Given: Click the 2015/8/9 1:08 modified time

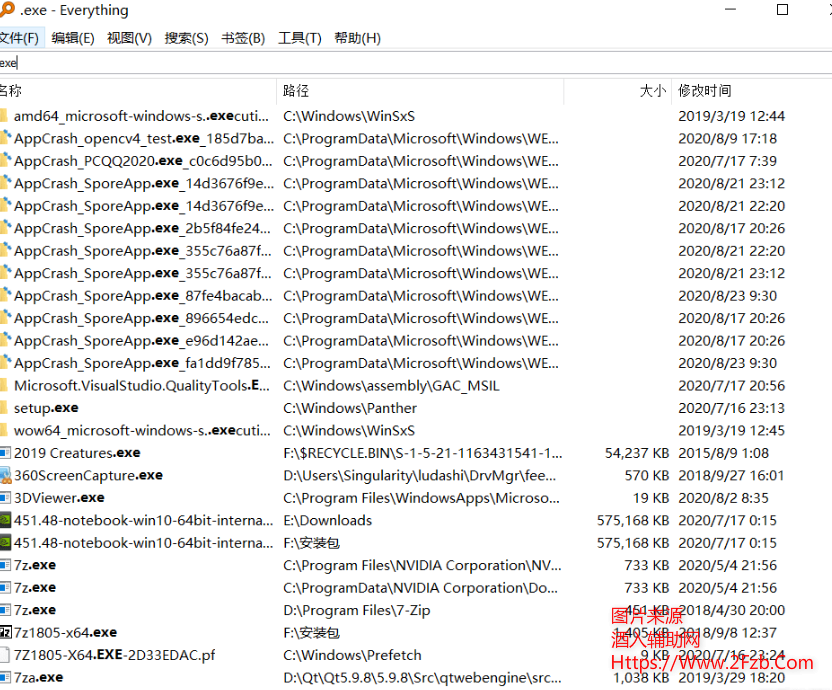Looking at the screenshot, I should [723, 453].
